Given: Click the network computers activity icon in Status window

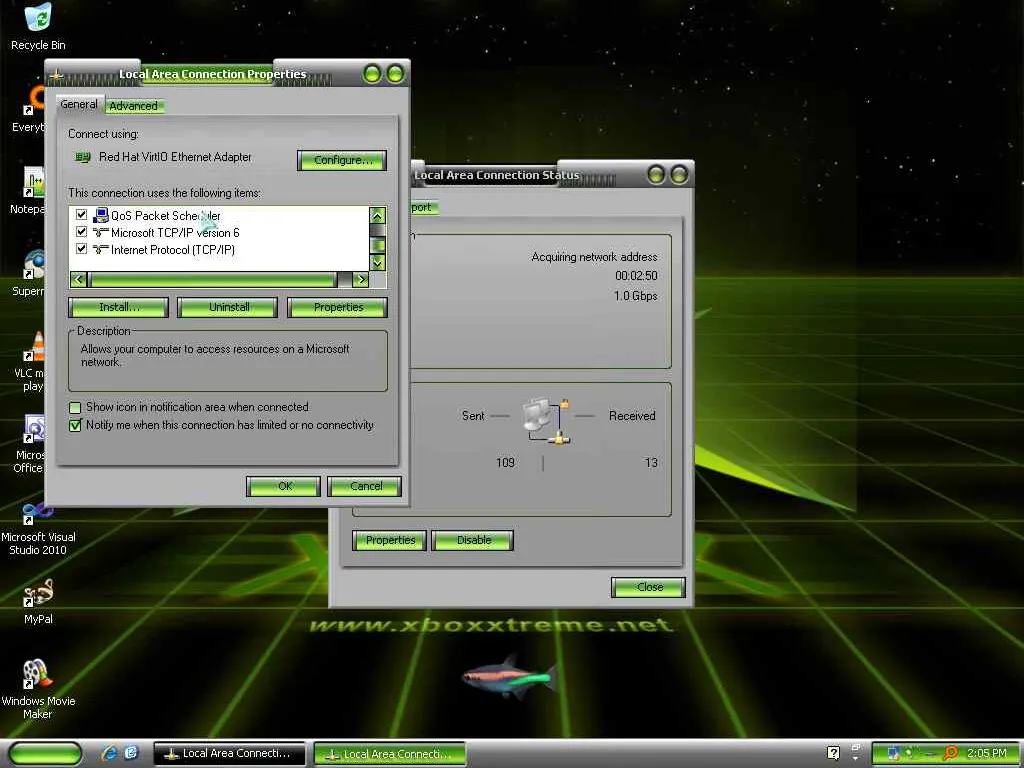Looking at the screenshot, I should click(547, 422).
